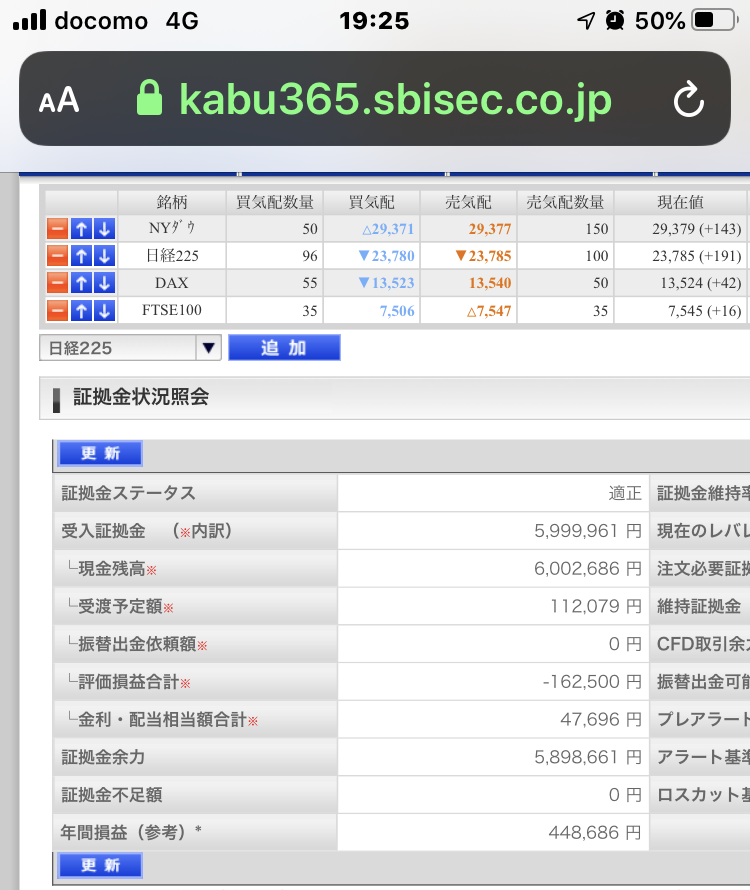Click 日経225 current value 23,785 (+191)

(x=697, y=256)
